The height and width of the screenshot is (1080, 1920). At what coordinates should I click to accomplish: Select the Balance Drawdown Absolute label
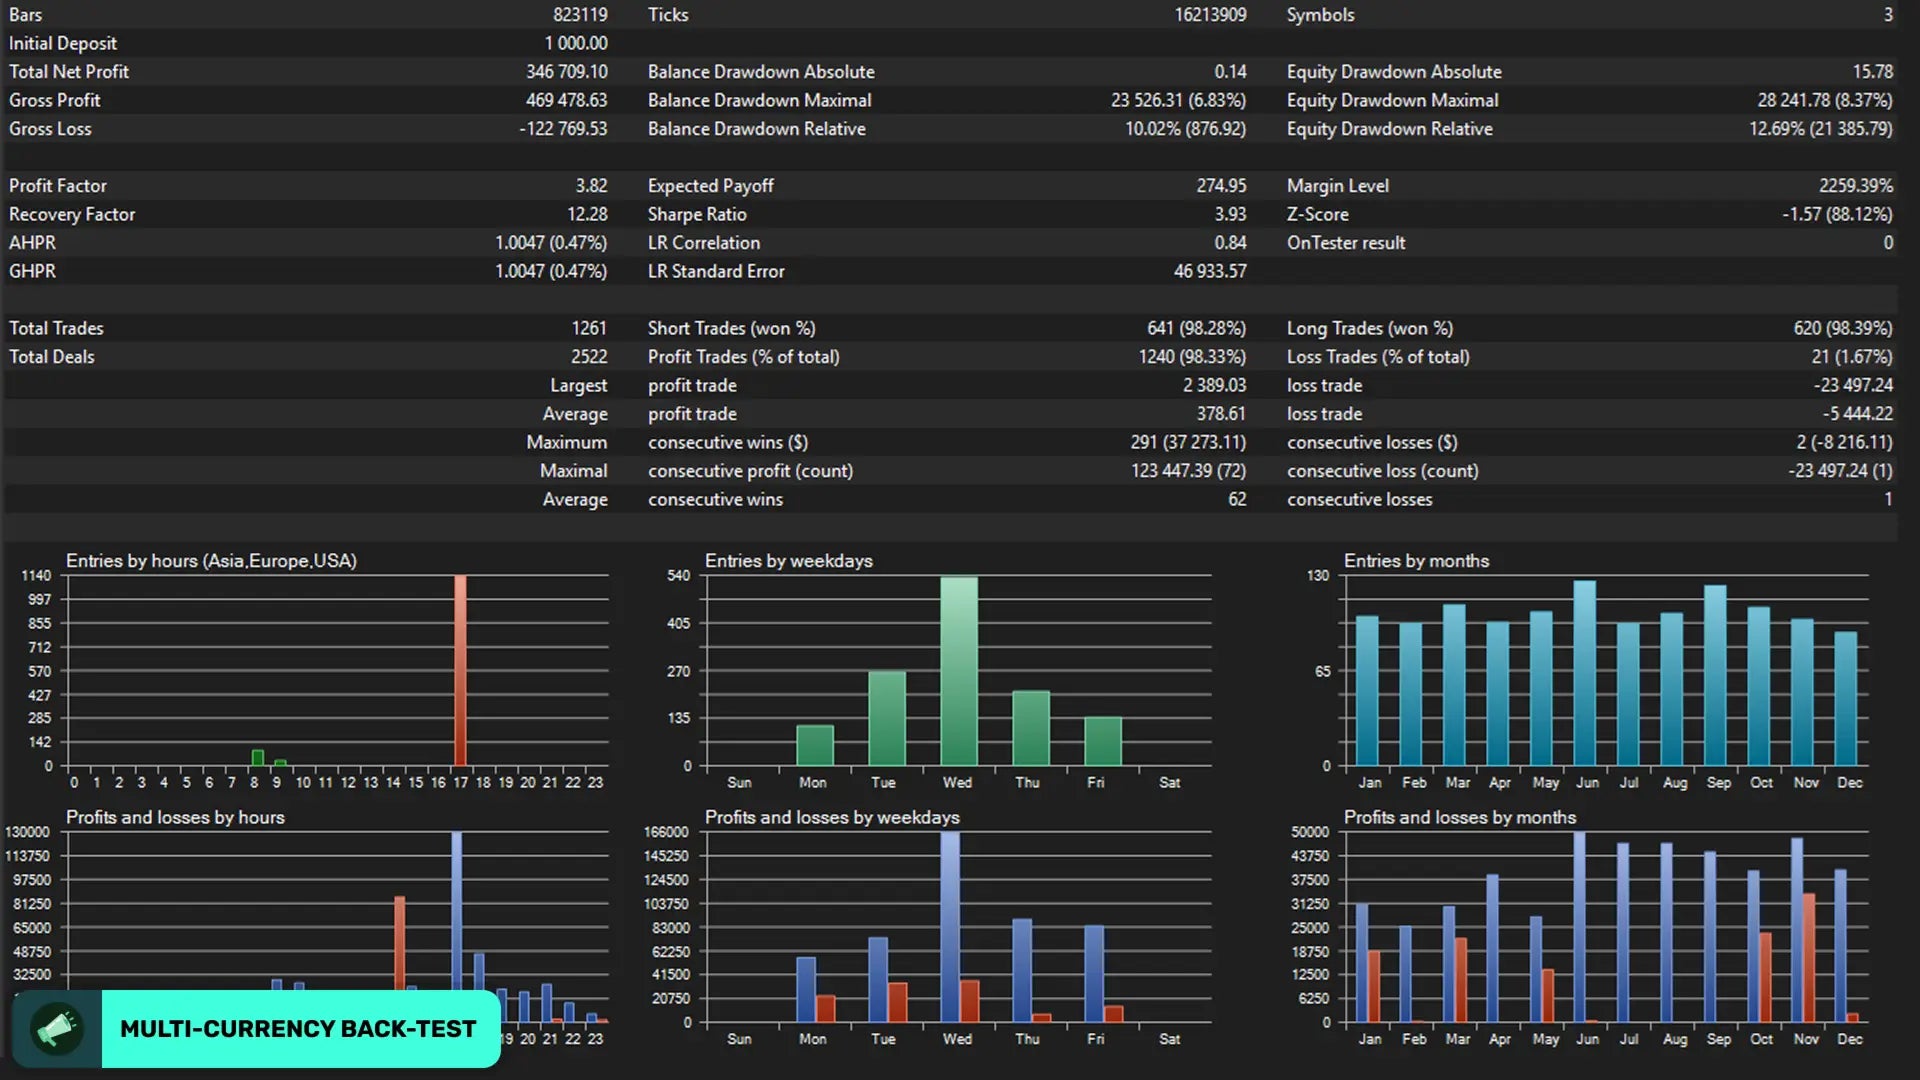pyautogui.click(x=761, y=72)
